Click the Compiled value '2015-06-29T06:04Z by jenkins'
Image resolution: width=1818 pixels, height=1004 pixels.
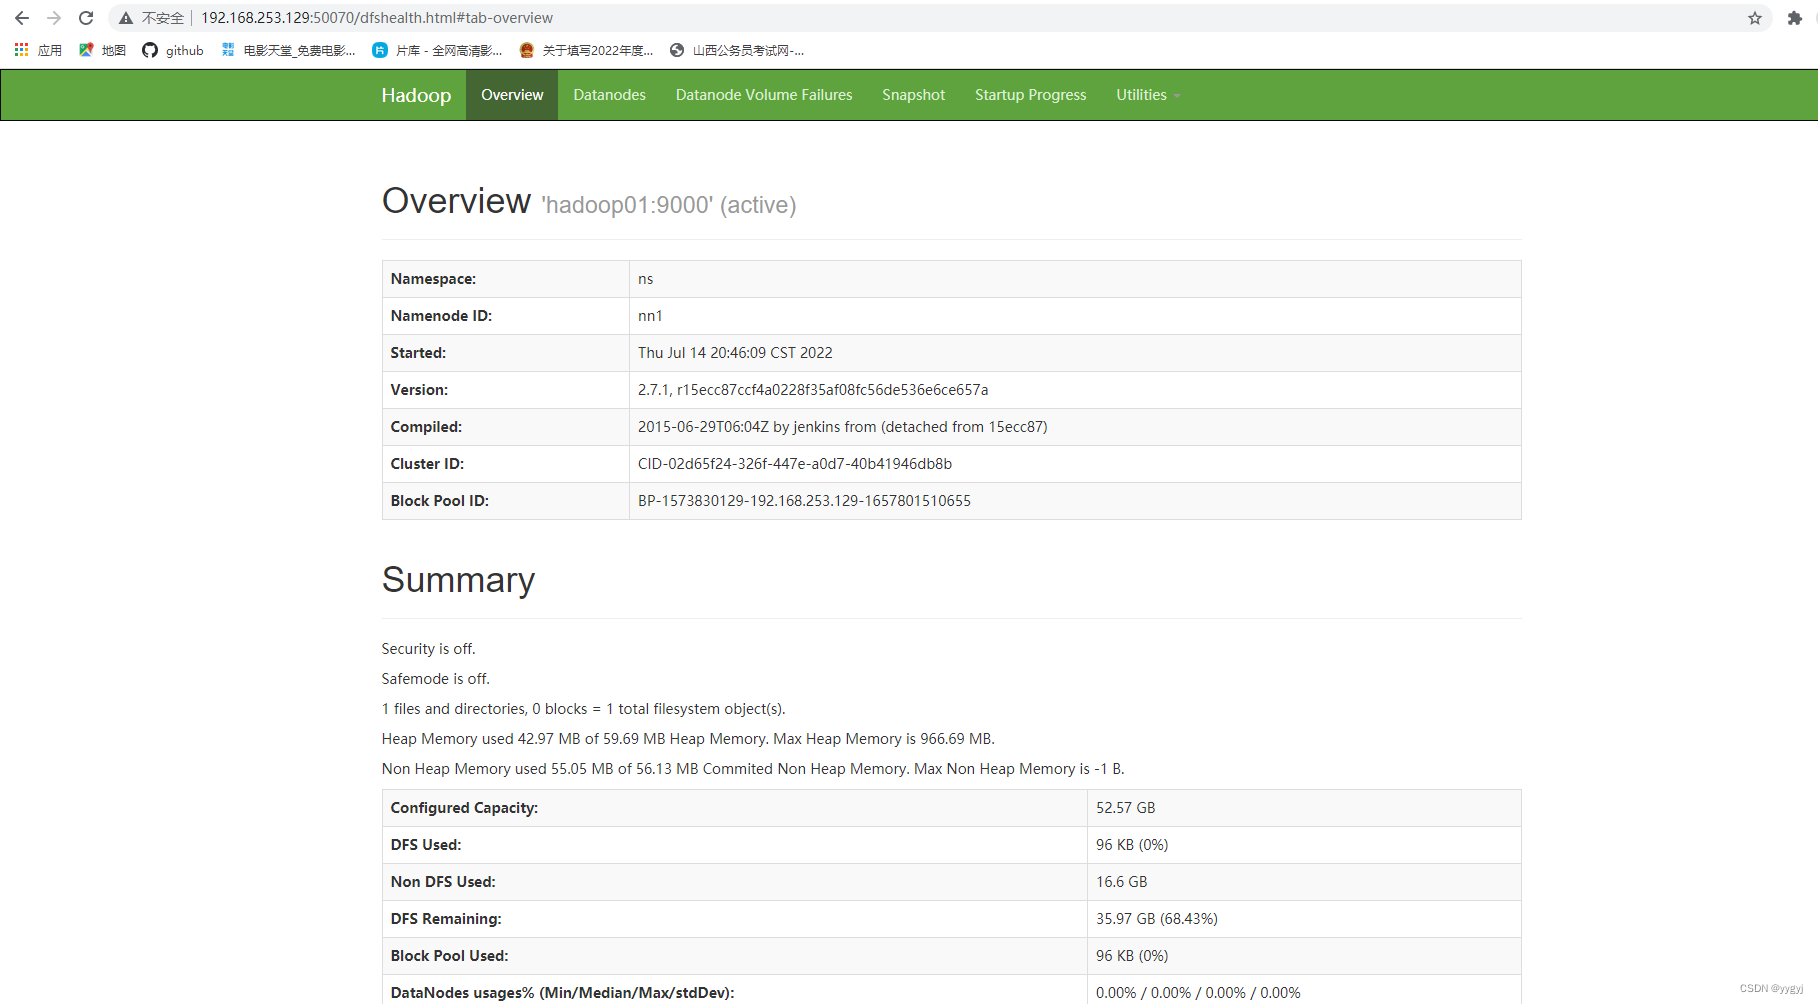pyautogui.click(x=843, y=427)
